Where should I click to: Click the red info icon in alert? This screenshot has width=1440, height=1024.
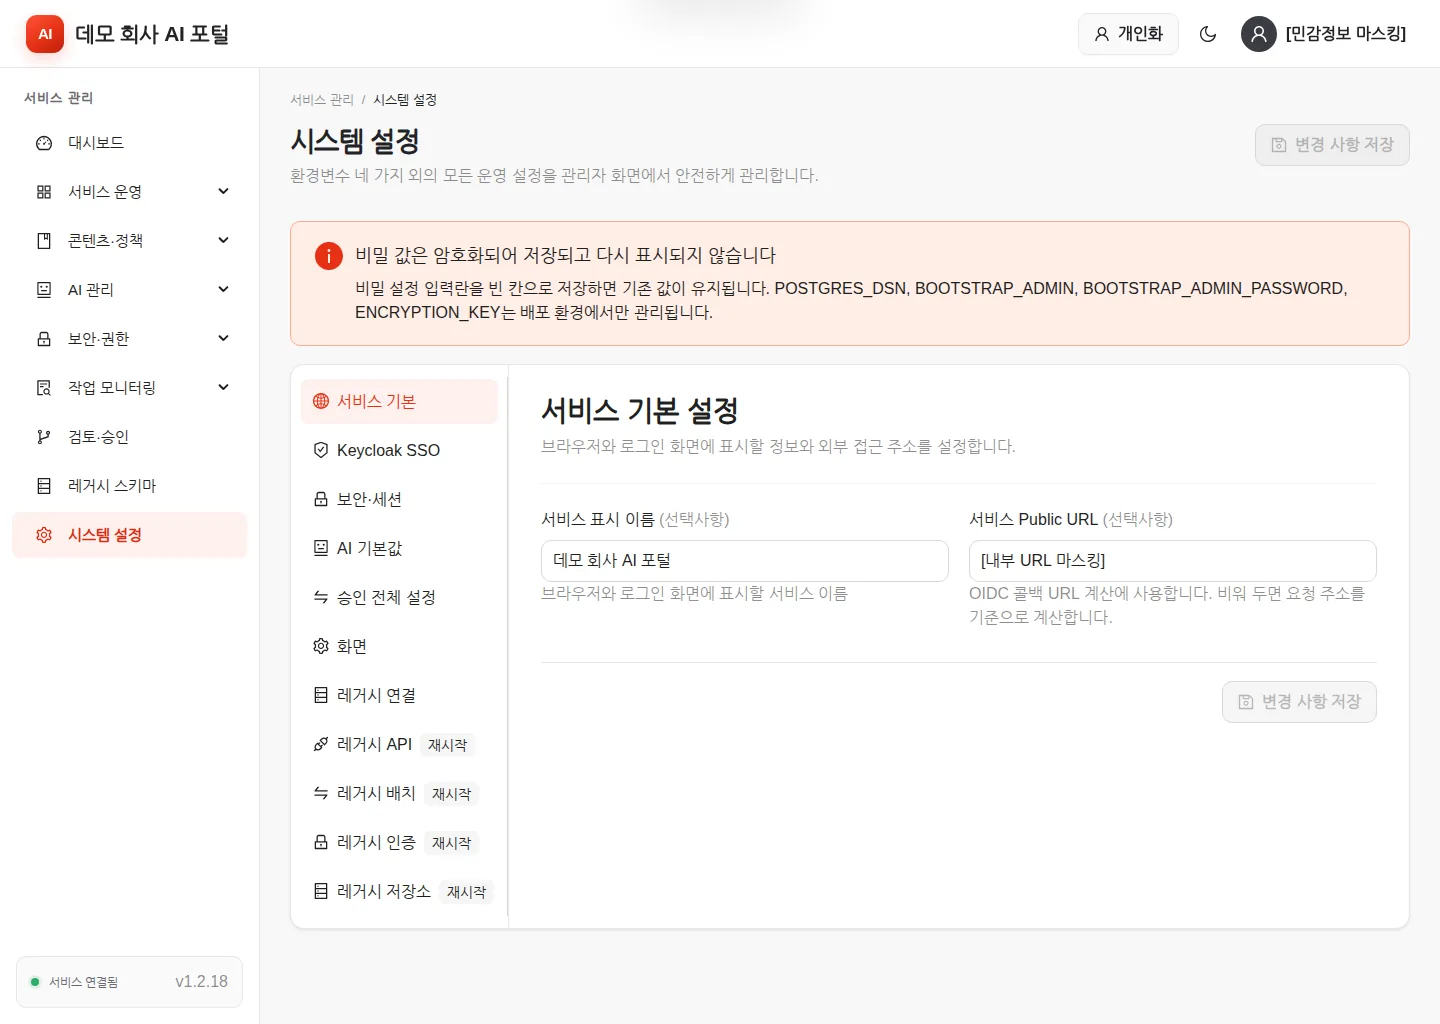pyautogui.click(x=329, y=256)
